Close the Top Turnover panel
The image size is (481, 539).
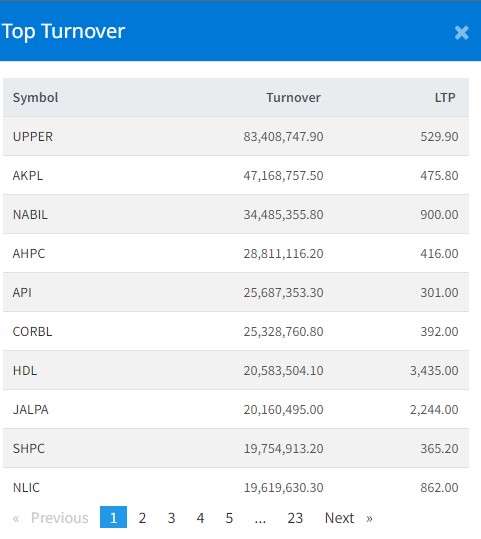(x=461, y=33)
